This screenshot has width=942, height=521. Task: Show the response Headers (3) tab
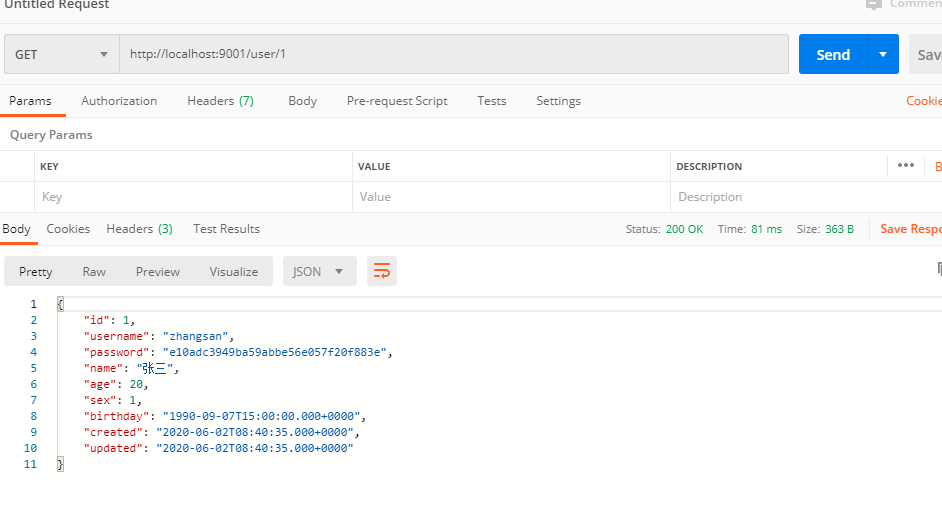[x=139, y=229]
